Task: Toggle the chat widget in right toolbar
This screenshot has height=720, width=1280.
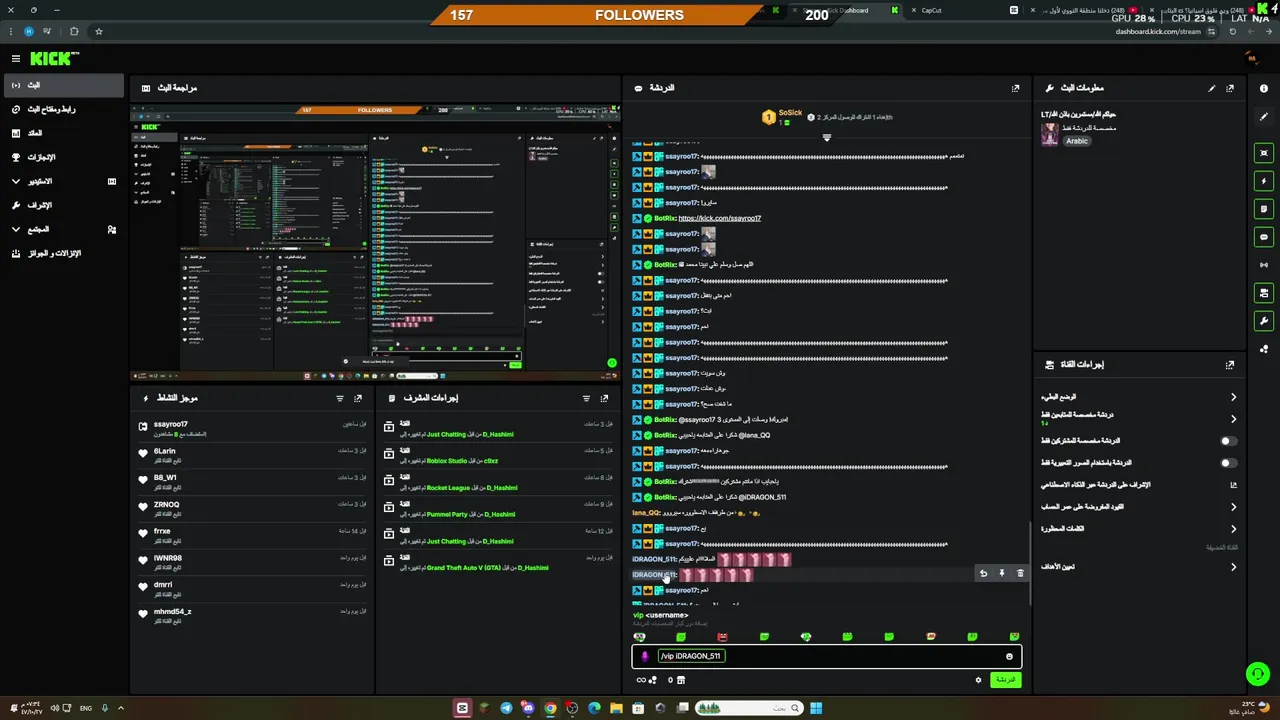Action: pyautogui.click(x=1264, y=237)
